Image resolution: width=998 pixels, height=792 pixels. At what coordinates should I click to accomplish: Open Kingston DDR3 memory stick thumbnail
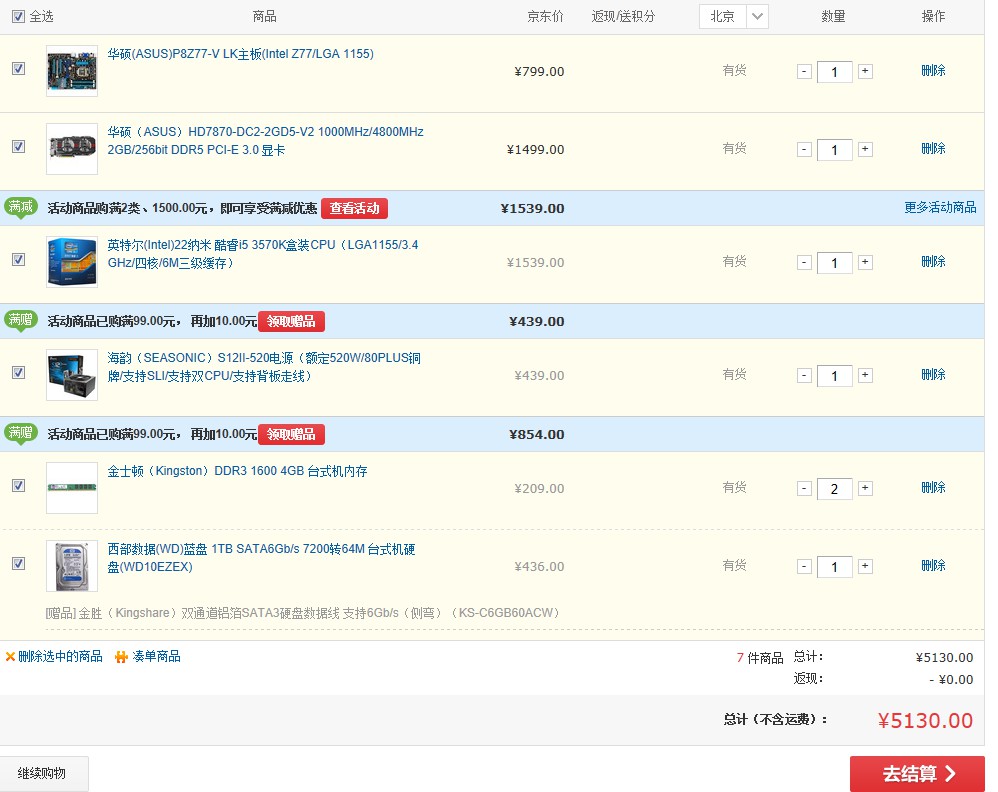72,488
